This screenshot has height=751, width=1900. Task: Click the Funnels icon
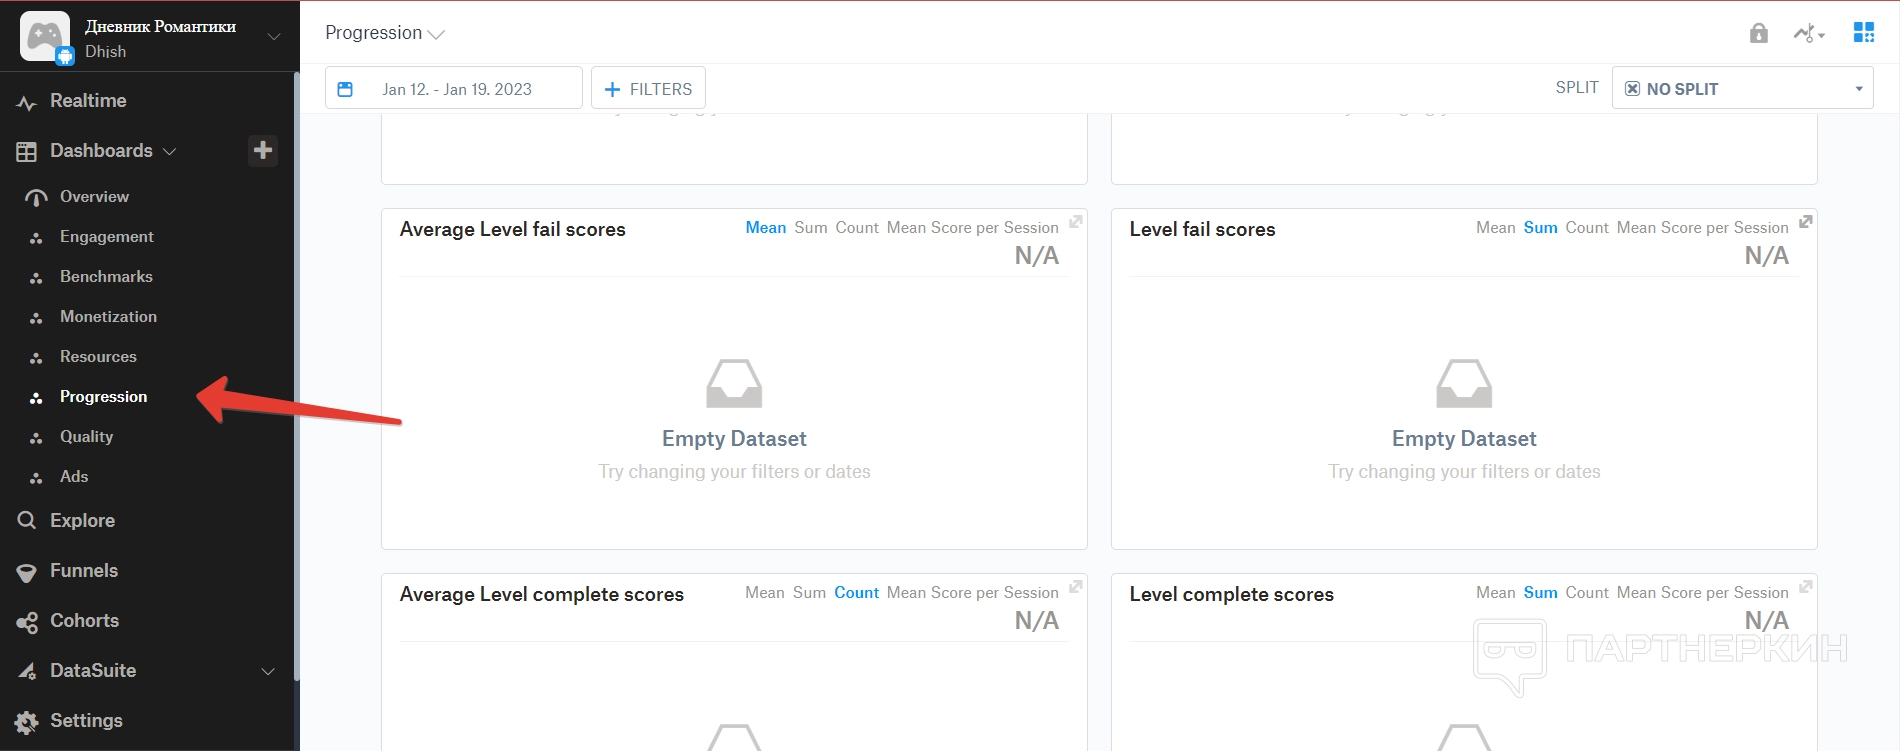tap(27, 572)
